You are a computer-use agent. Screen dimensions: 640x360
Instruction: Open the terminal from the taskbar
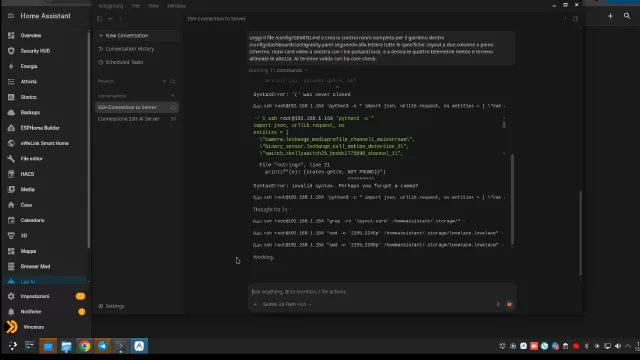click(121, 346)
